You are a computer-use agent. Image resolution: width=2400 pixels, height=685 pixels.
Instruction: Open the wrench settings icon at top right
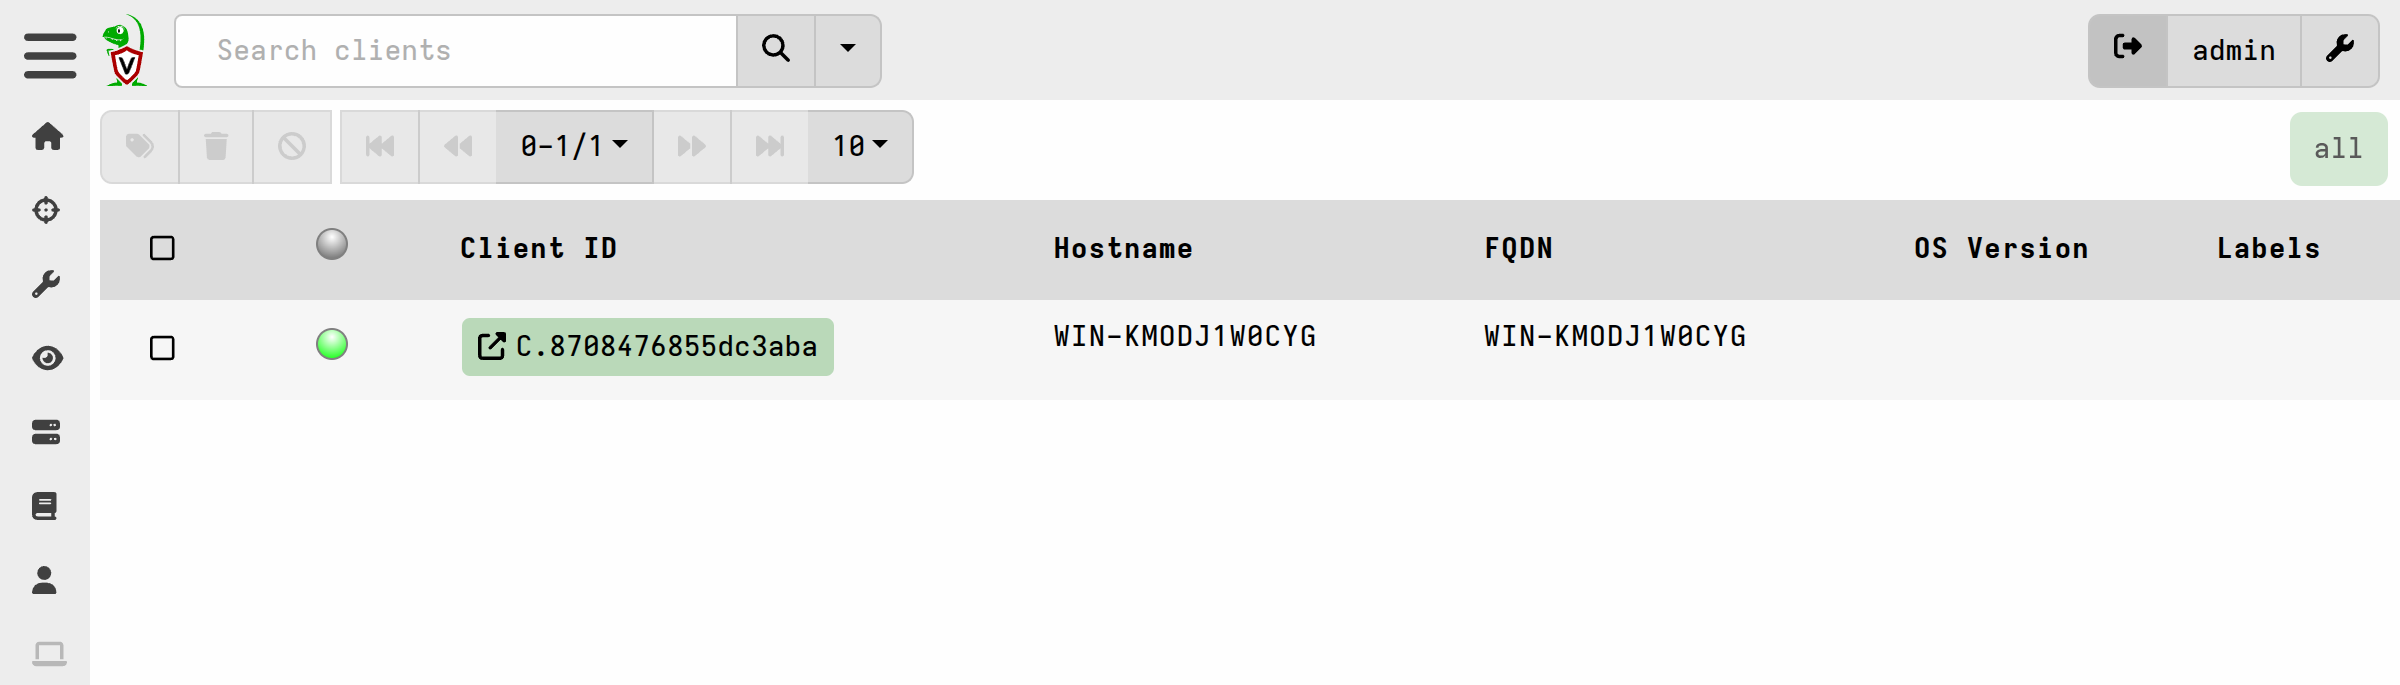pos(2339,50)
